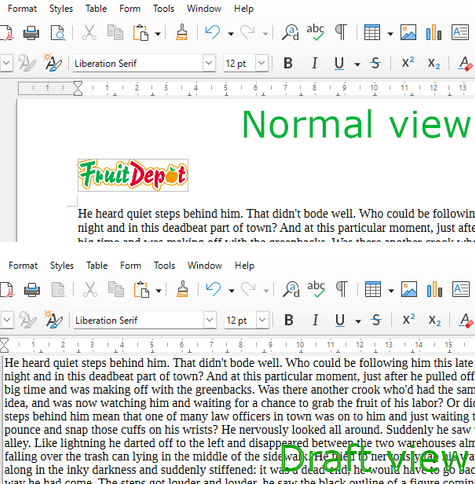Open the Tools menu in the Draft view window
The image size is (475, 484).
(x=164, y=265)
